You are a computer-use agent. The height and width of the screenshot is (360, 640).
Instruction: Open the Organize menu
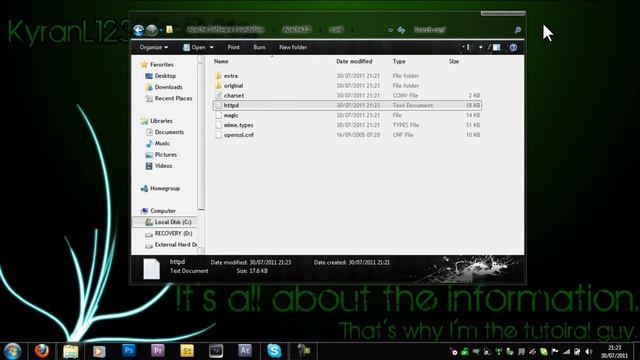pos(153,47)
